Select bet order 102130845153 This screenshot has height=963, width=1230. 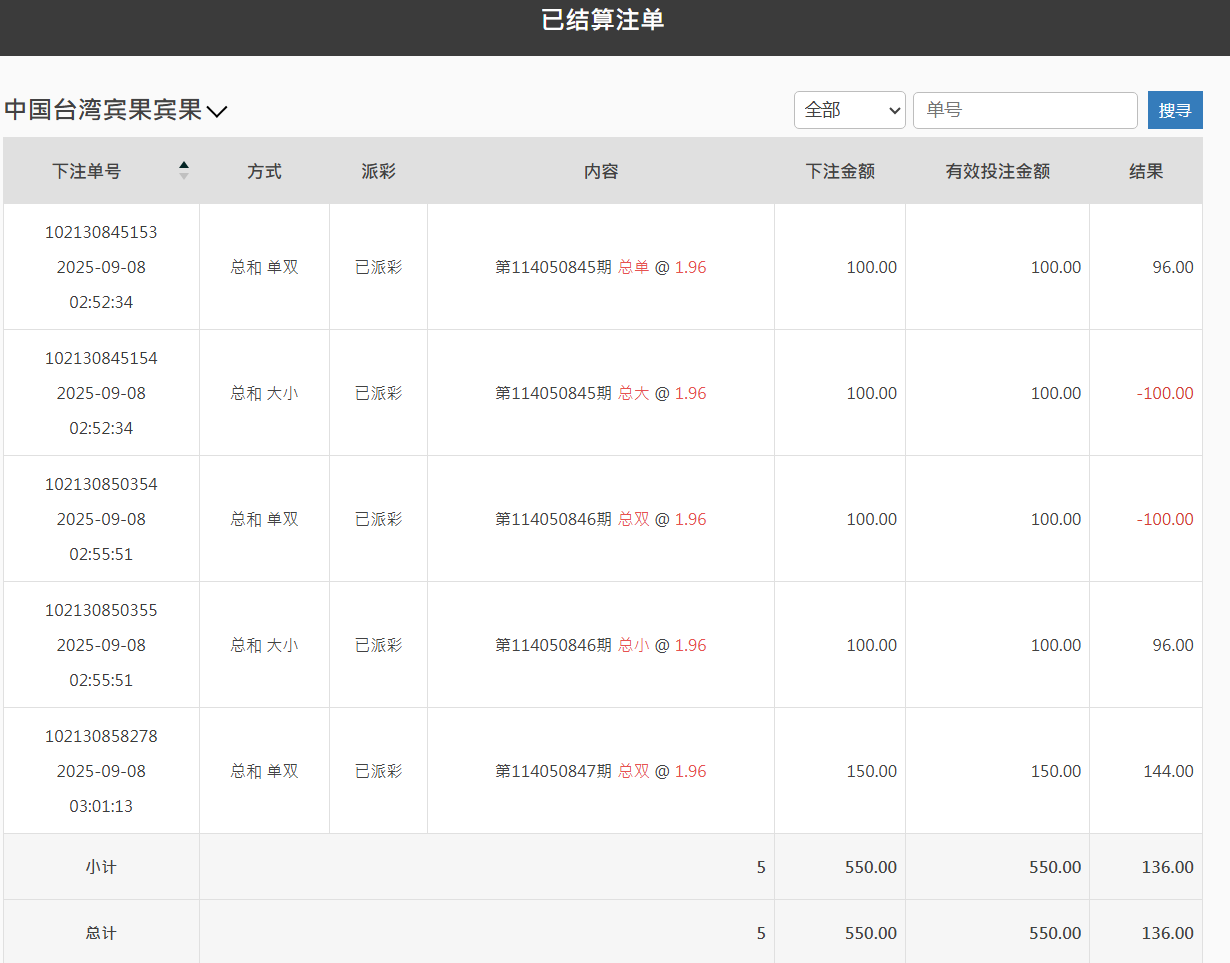click(100, 231)
